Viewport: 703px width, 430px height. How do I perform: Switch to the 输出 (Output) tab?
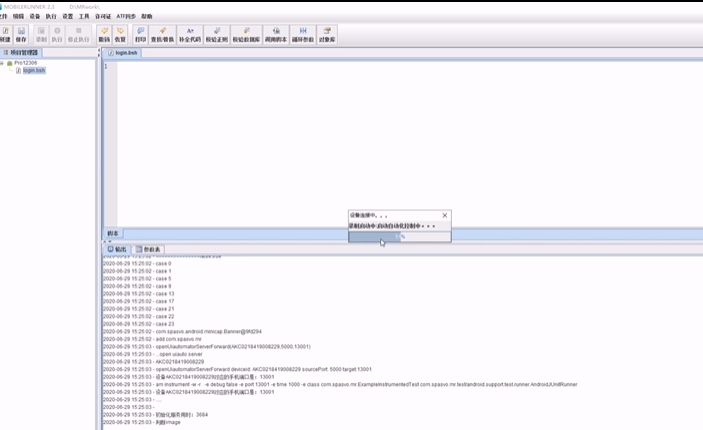[x=119, y=248]
